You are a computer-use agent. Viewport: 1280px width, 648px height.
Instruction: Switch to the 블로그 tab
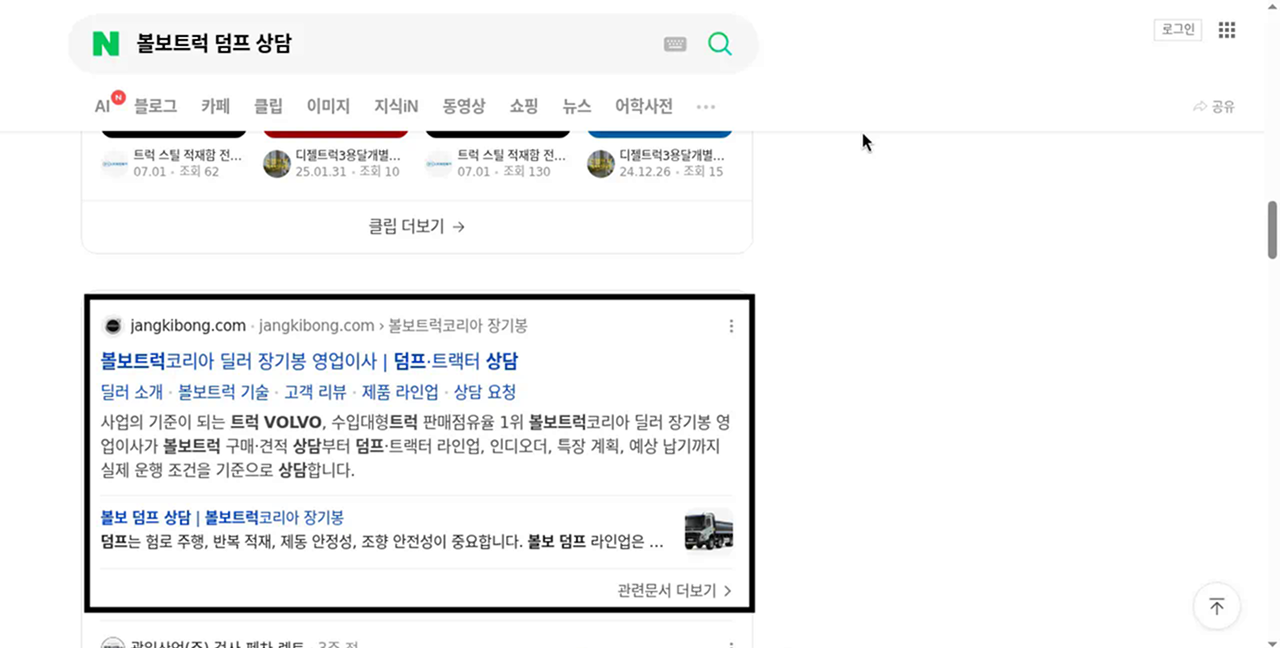coord(155,106)
